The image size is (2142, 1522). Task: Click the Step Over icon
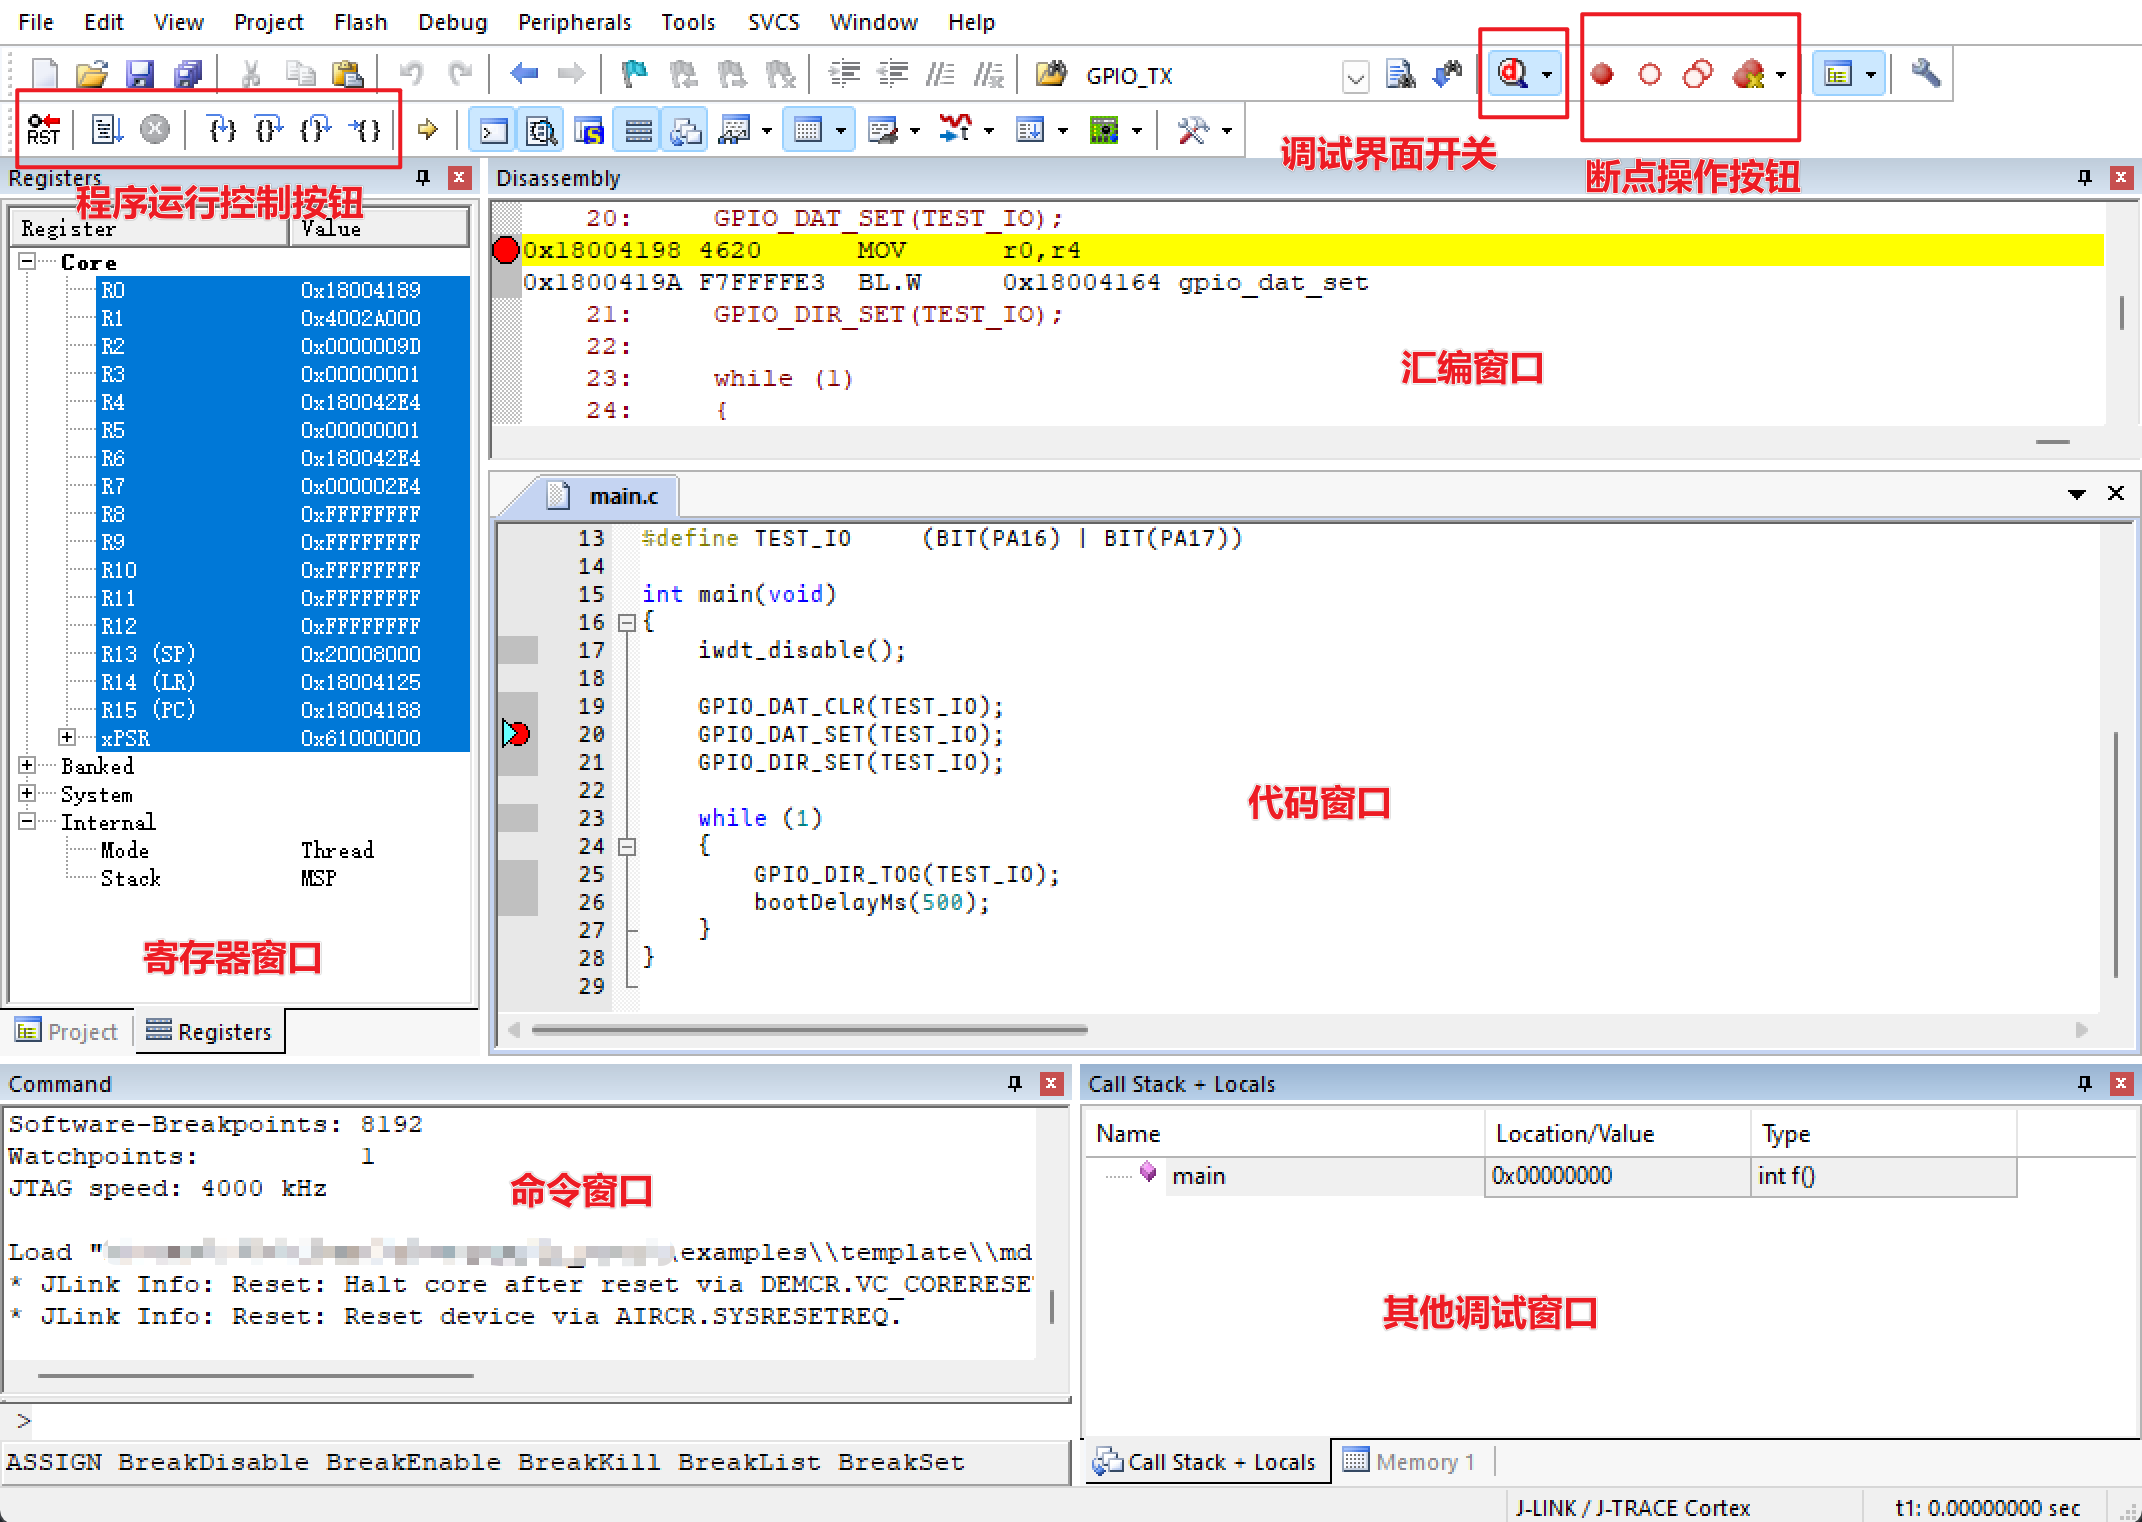pos(268,130)
